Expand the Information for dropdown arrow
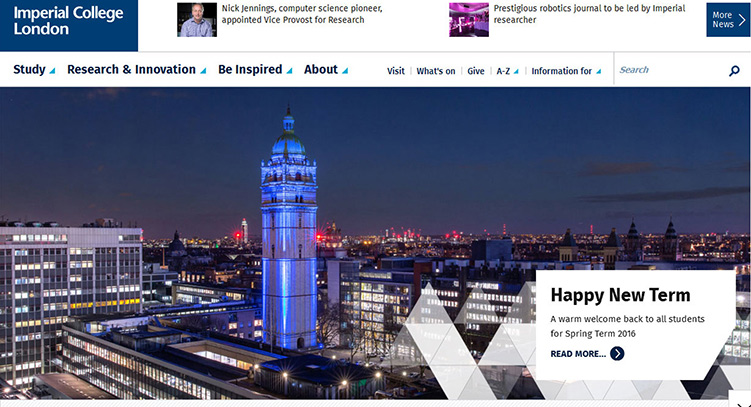Screen dimensions: 751x407 [599, 72]
